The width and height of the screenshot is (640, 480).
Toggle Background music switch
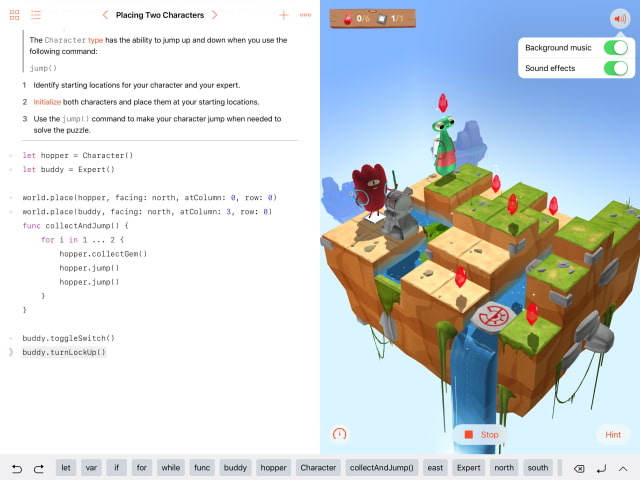click(616, 48)
